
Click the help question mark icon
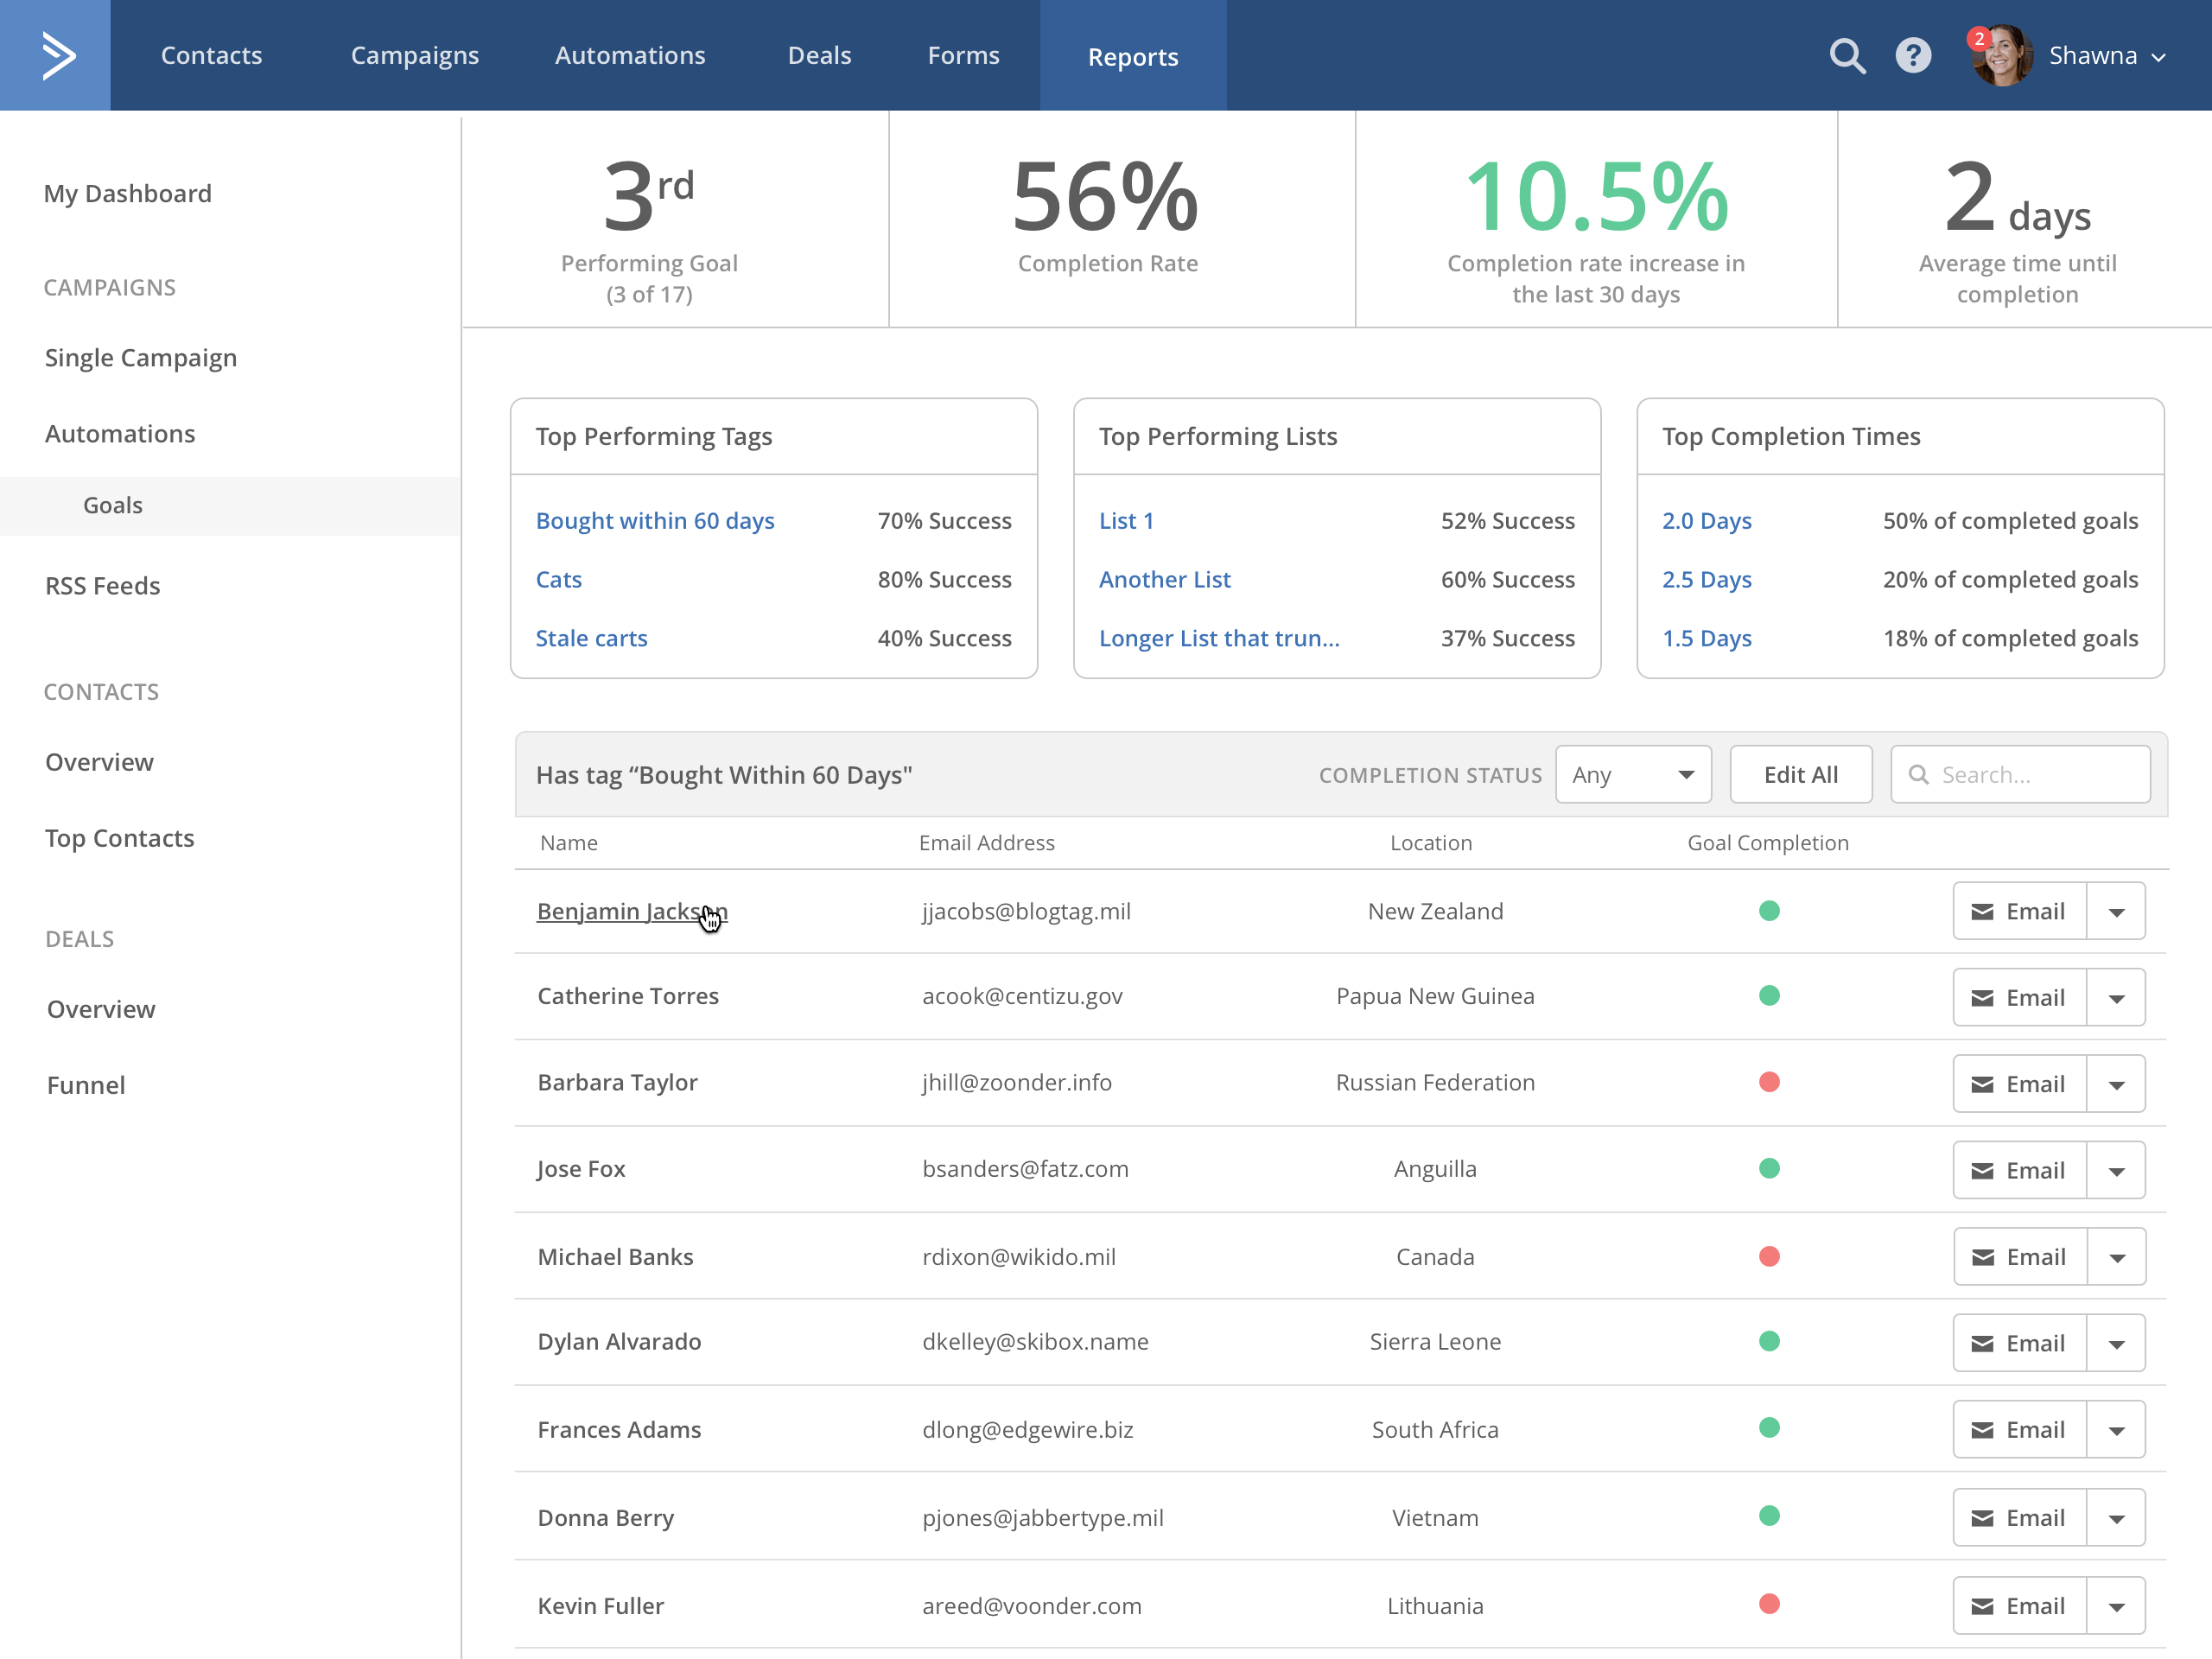[1912, 56]
